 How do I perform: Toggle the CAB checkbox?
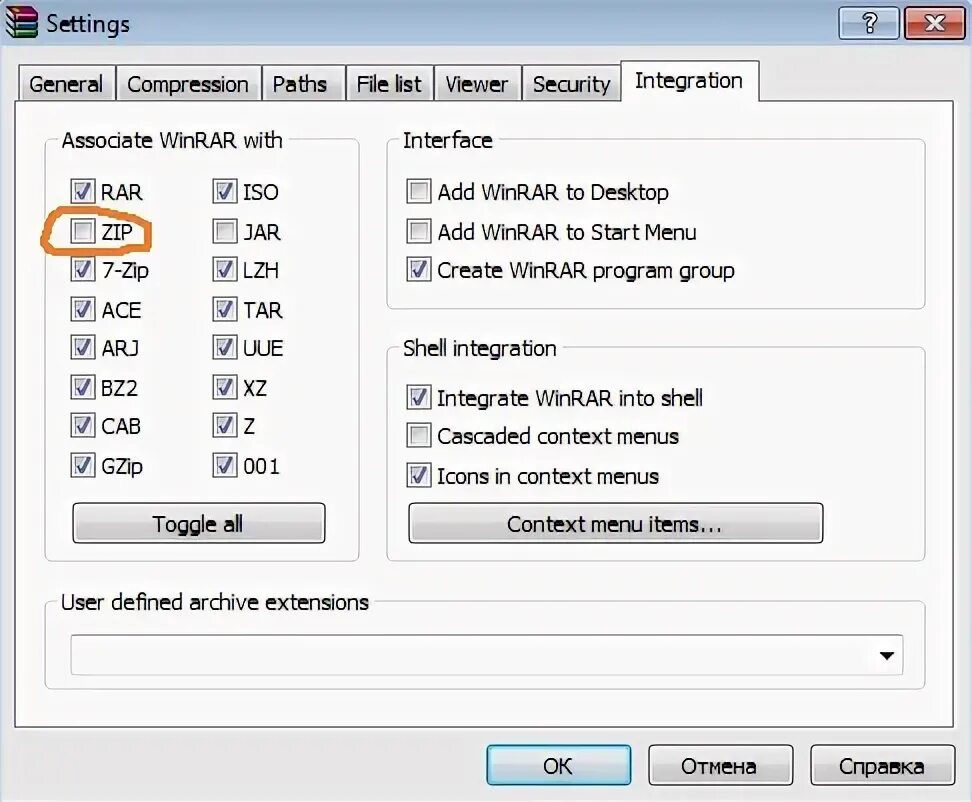pyautogui.click(x=82, y=426)
